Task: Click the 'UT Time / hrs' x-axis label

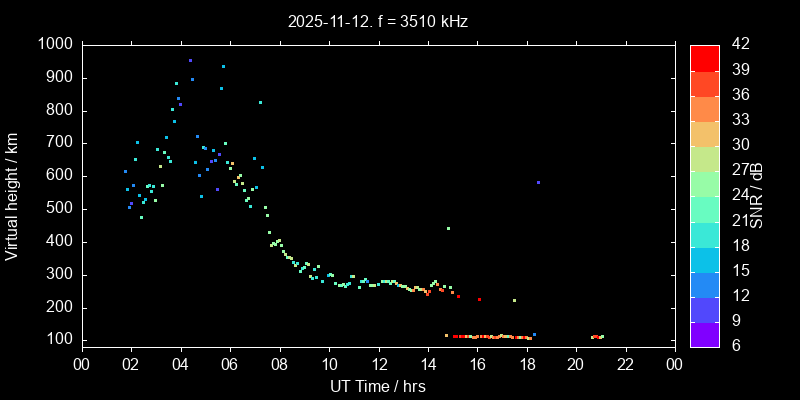Action: [378, 386]
